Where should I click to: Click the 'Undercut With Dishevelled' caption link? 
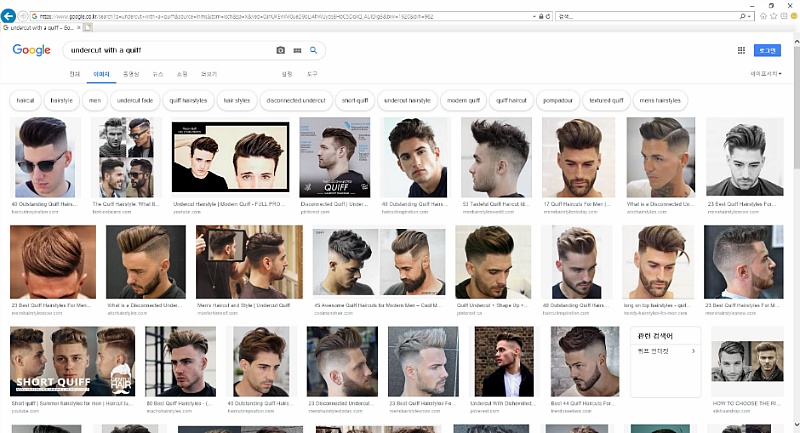pyautogui.click(x=503, y=403)
